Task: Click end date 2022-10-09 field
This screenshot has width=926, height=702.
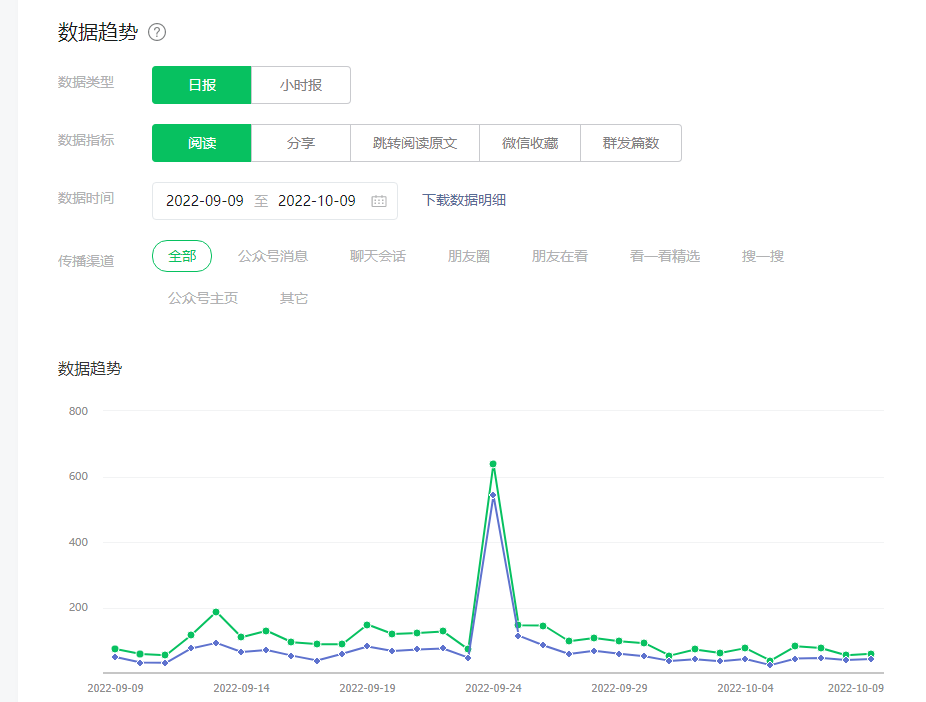Action: (x=317, y=201)
